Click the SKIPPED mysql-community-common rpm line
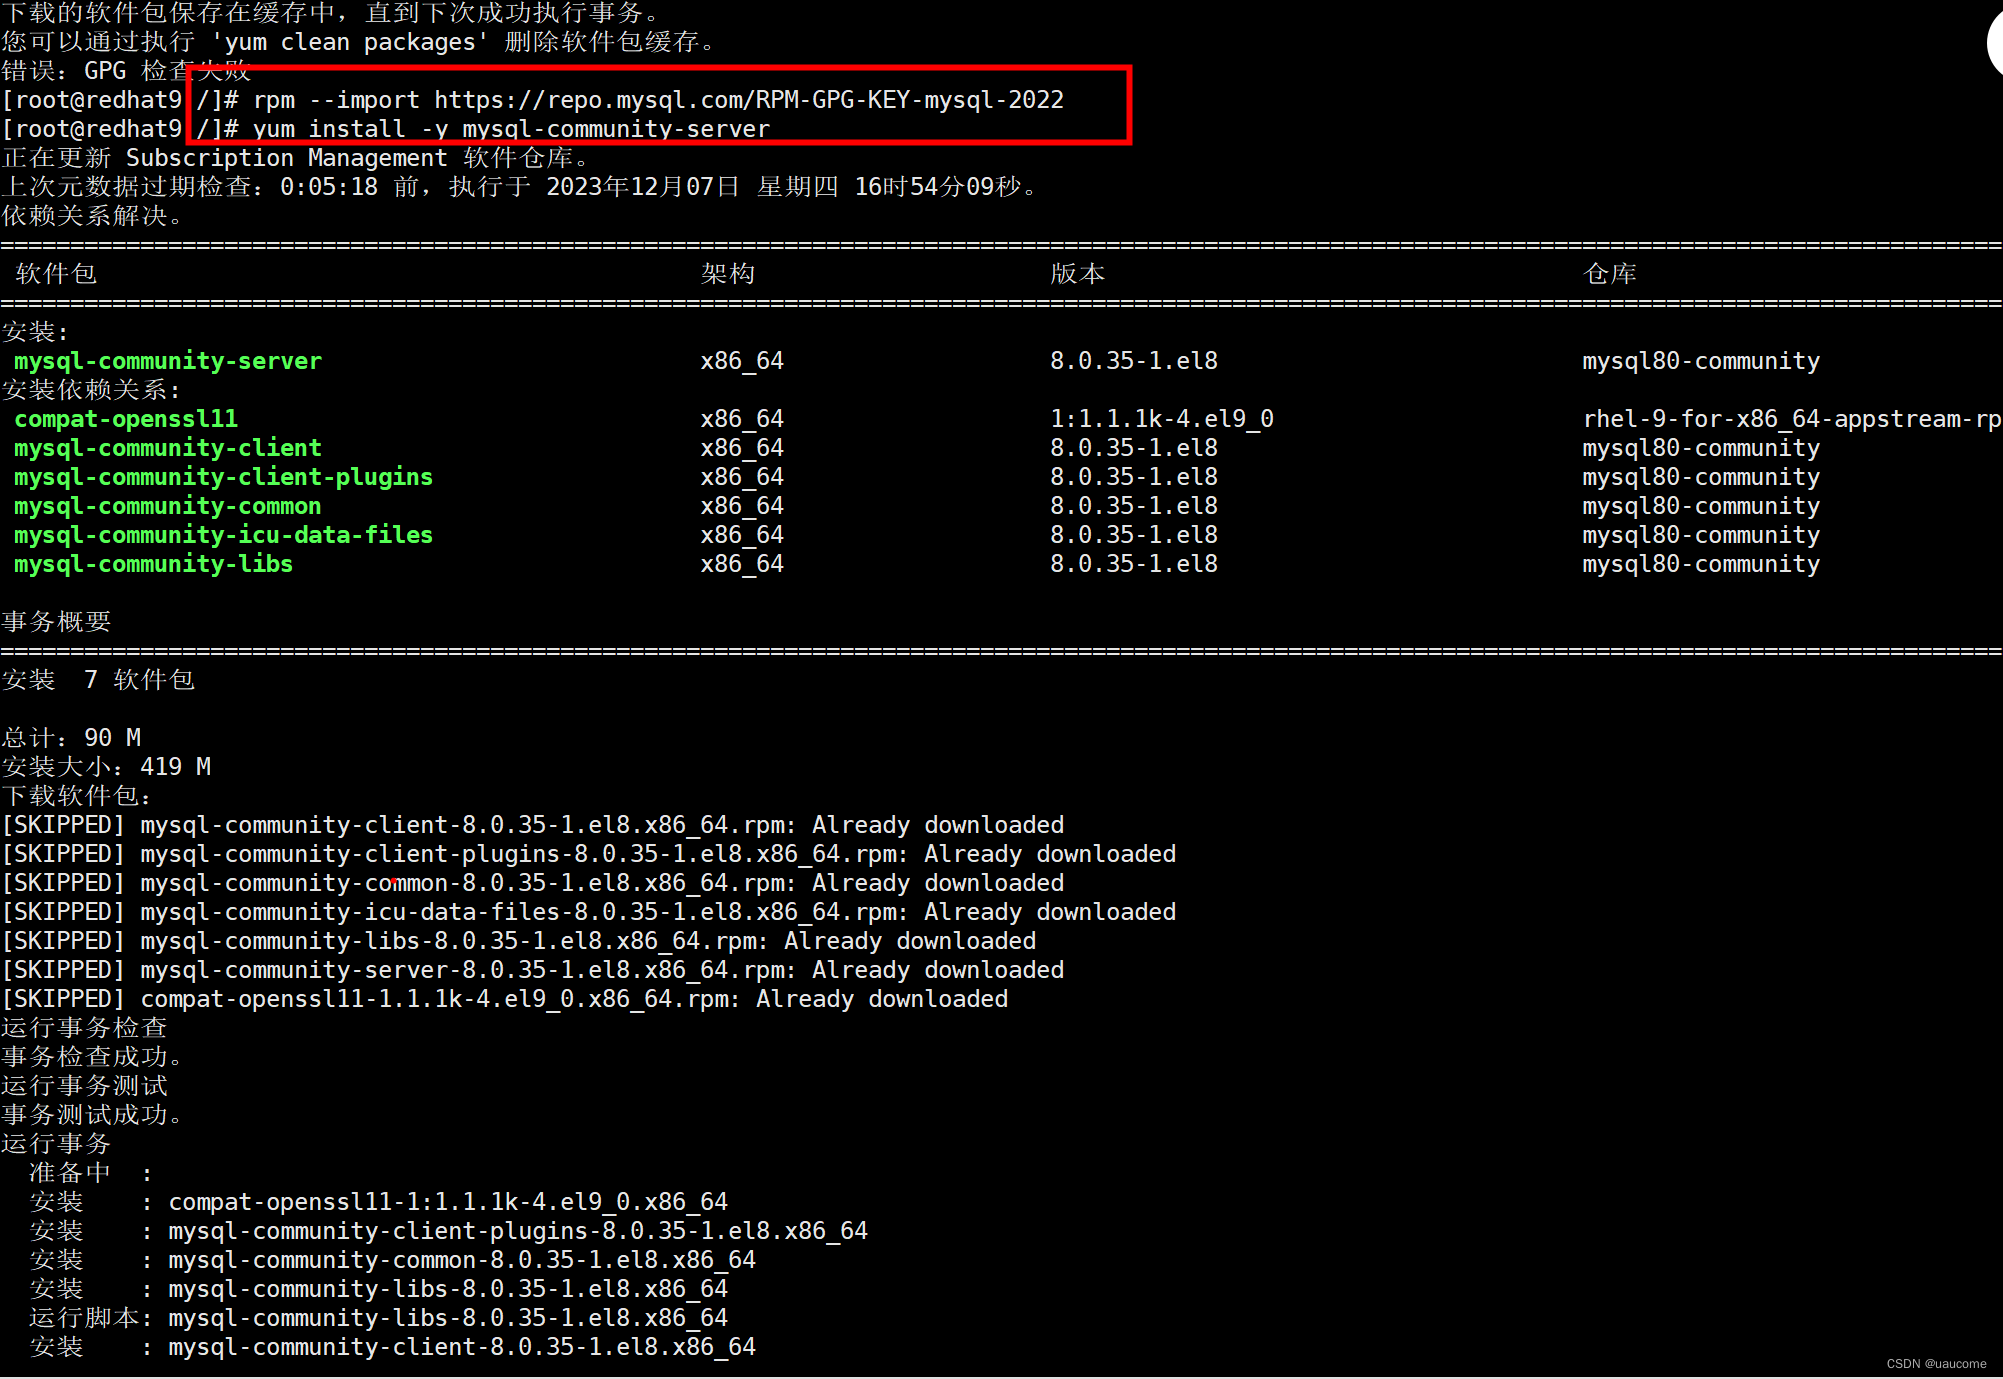This screenshot has height=1379, width=2003. tap(533, 883)
